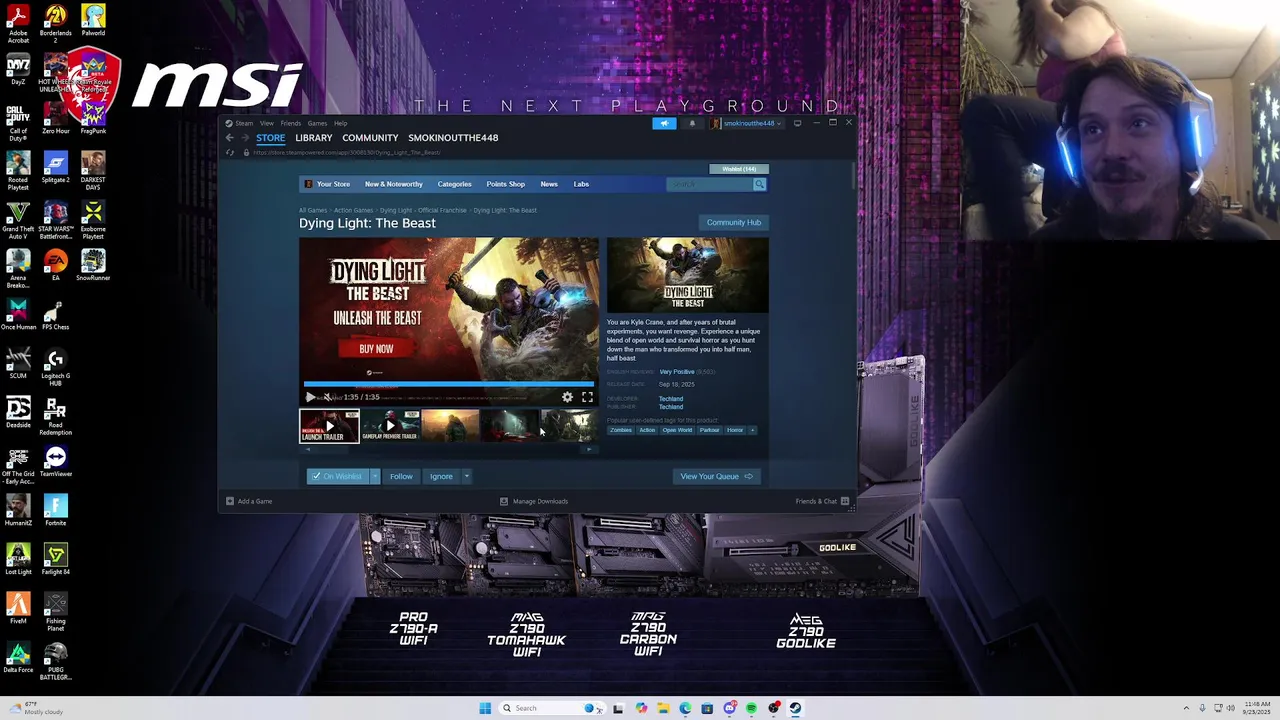Image resolution: width=1280 pixels, height=720 pixels.
Task: Click thumbnail strip right scroll arrow
Action: [x=589, y=449]
